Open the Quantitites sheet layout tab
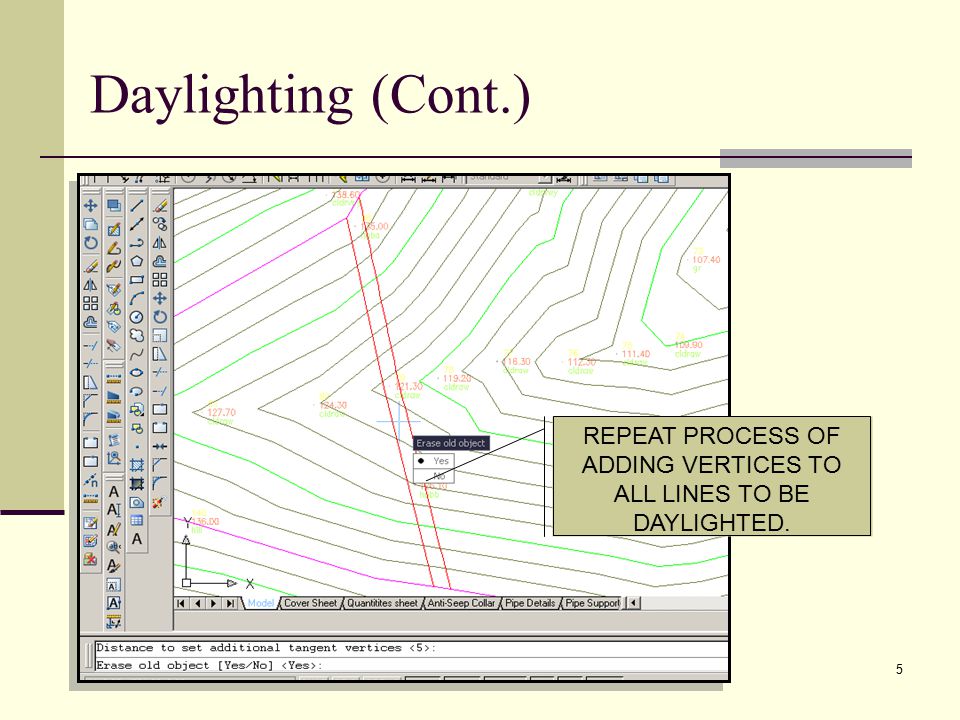 pyautogui.click(x=382, y=603)
